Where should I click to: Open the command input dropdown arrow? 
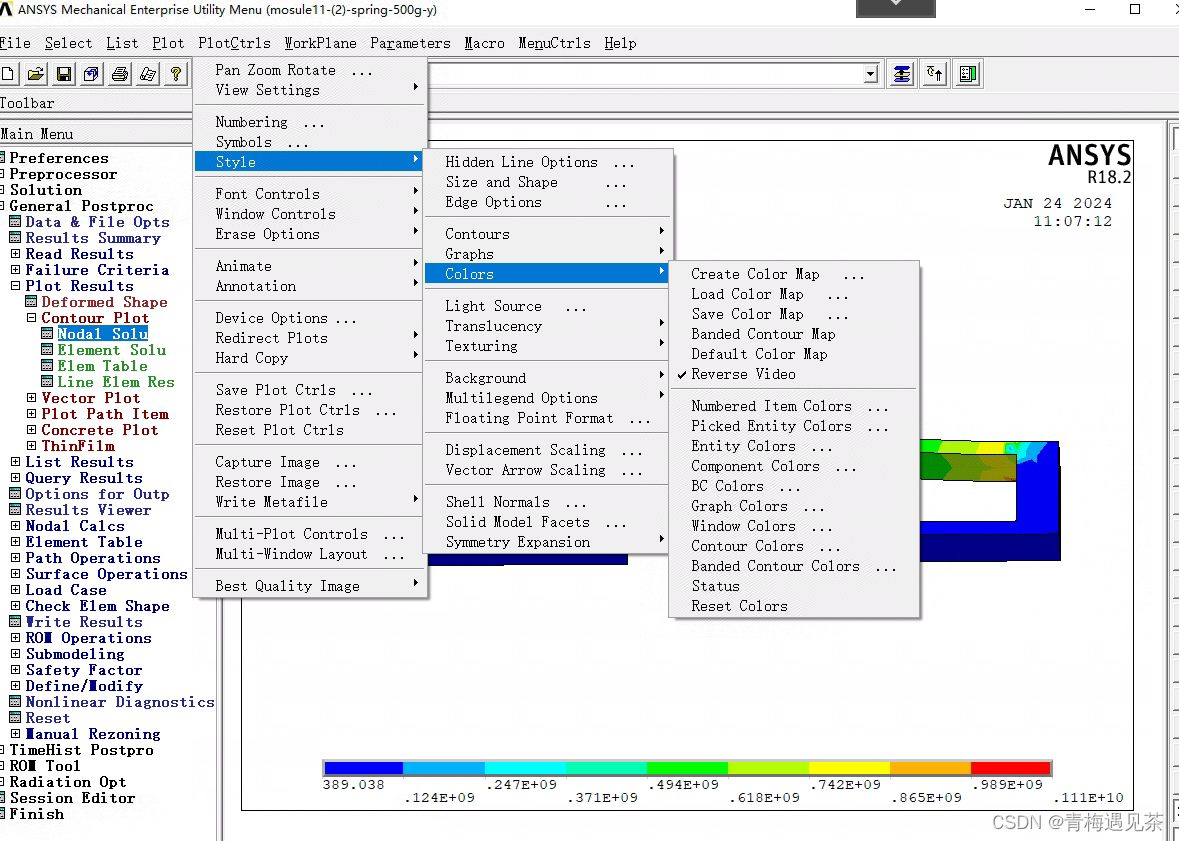point(871,74)
